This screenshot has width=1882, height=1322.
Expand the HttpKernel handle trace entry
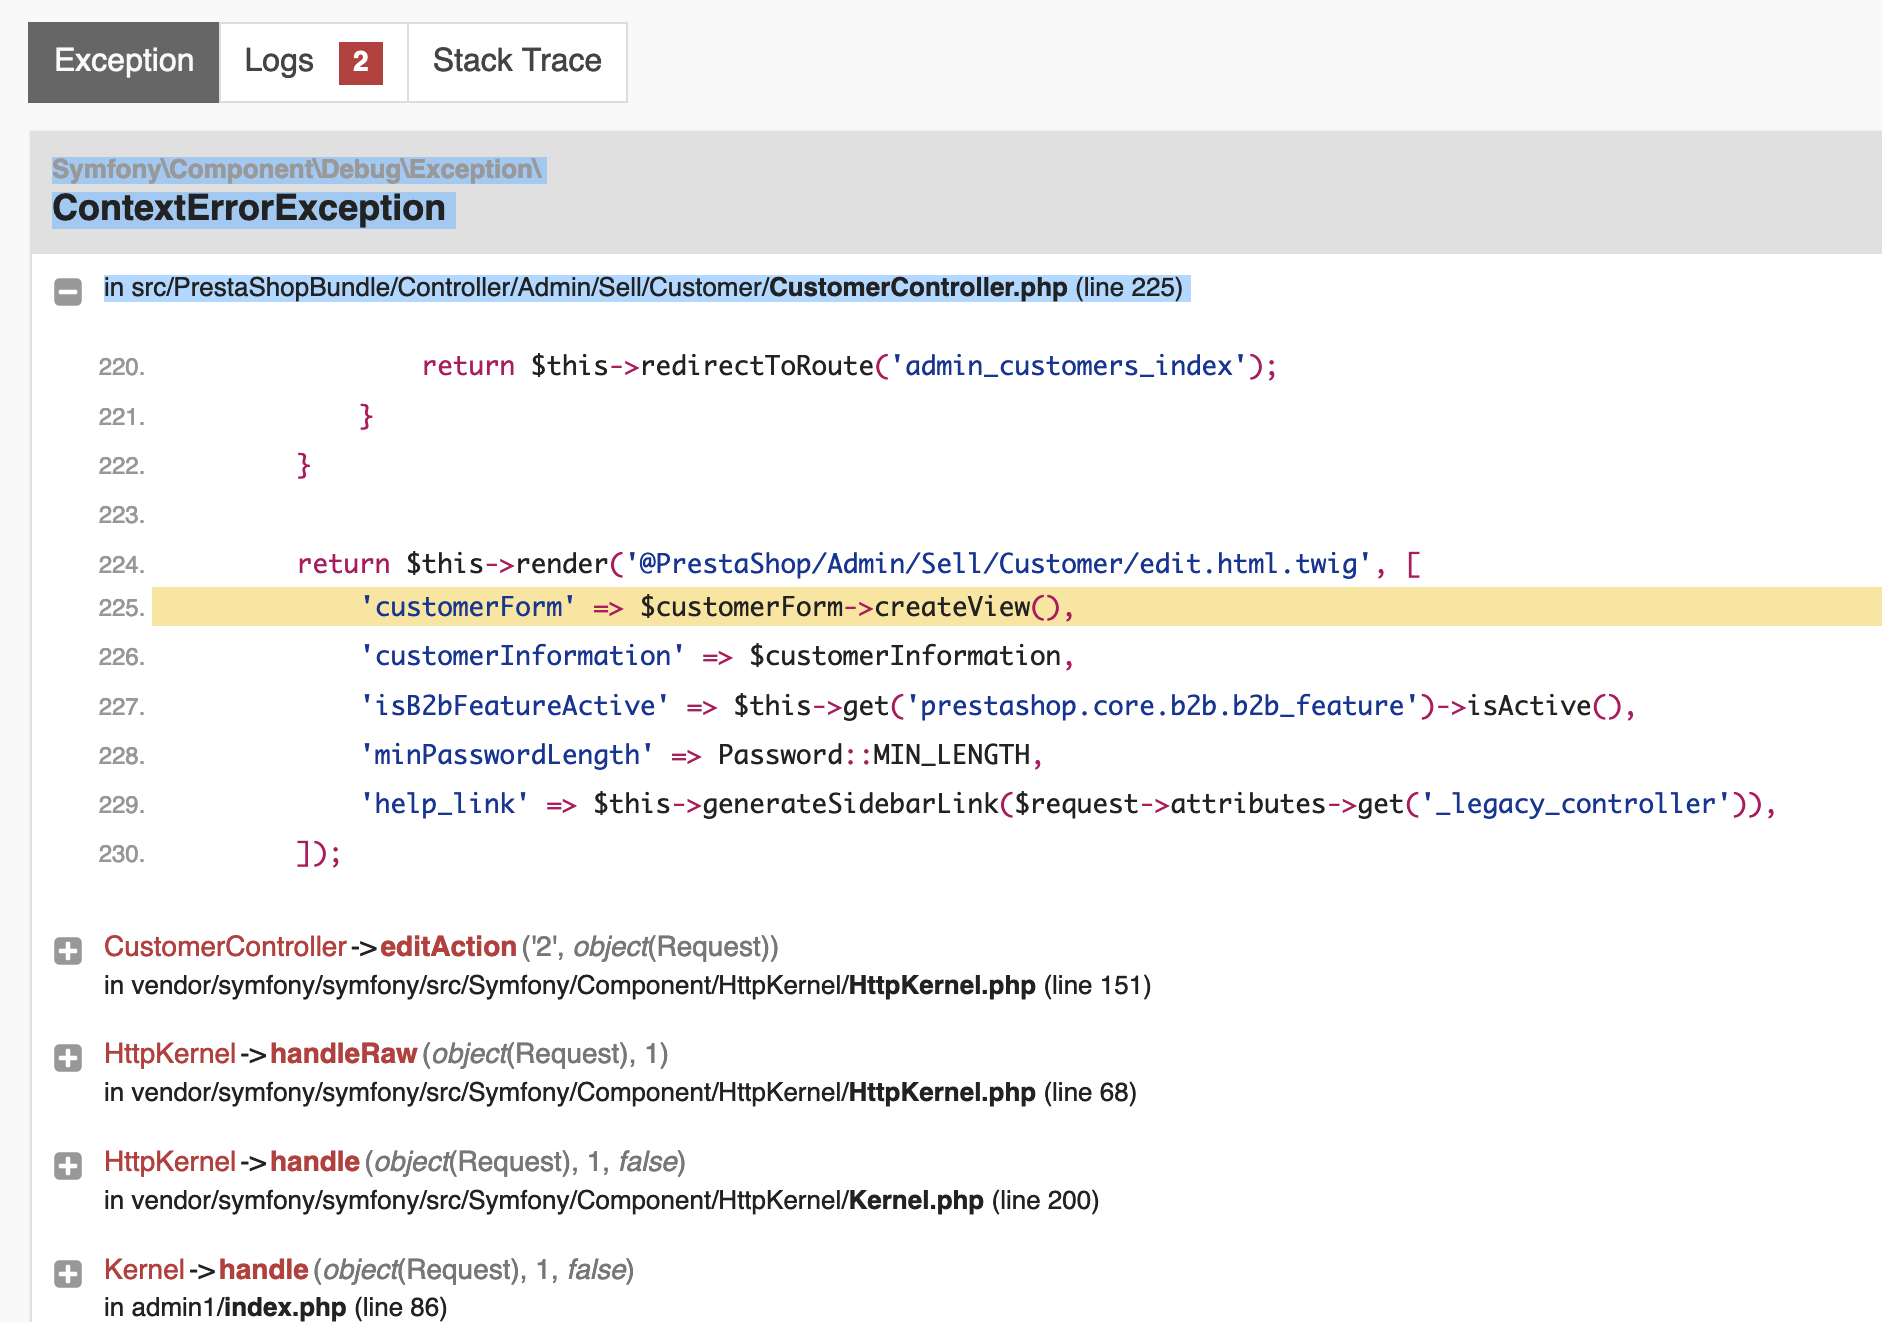(x=68, y=1166)
